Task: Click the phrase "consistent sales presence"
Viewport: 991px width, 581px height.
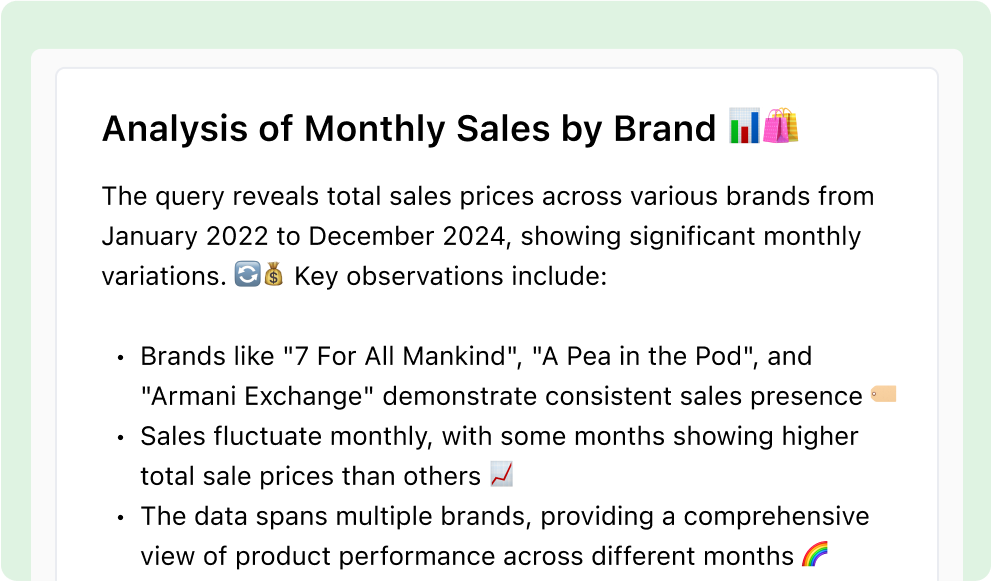Action: [x=703, y=396]
